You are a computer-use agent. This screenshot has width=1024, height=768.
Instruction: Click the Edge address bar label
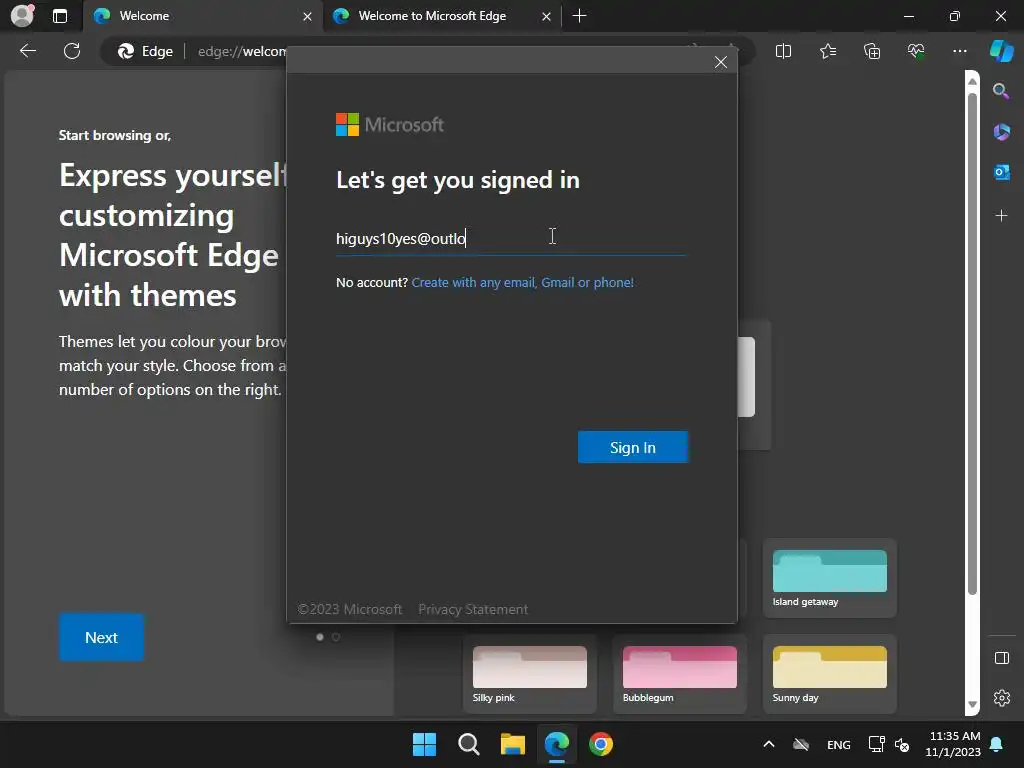(x=146, y=51)
